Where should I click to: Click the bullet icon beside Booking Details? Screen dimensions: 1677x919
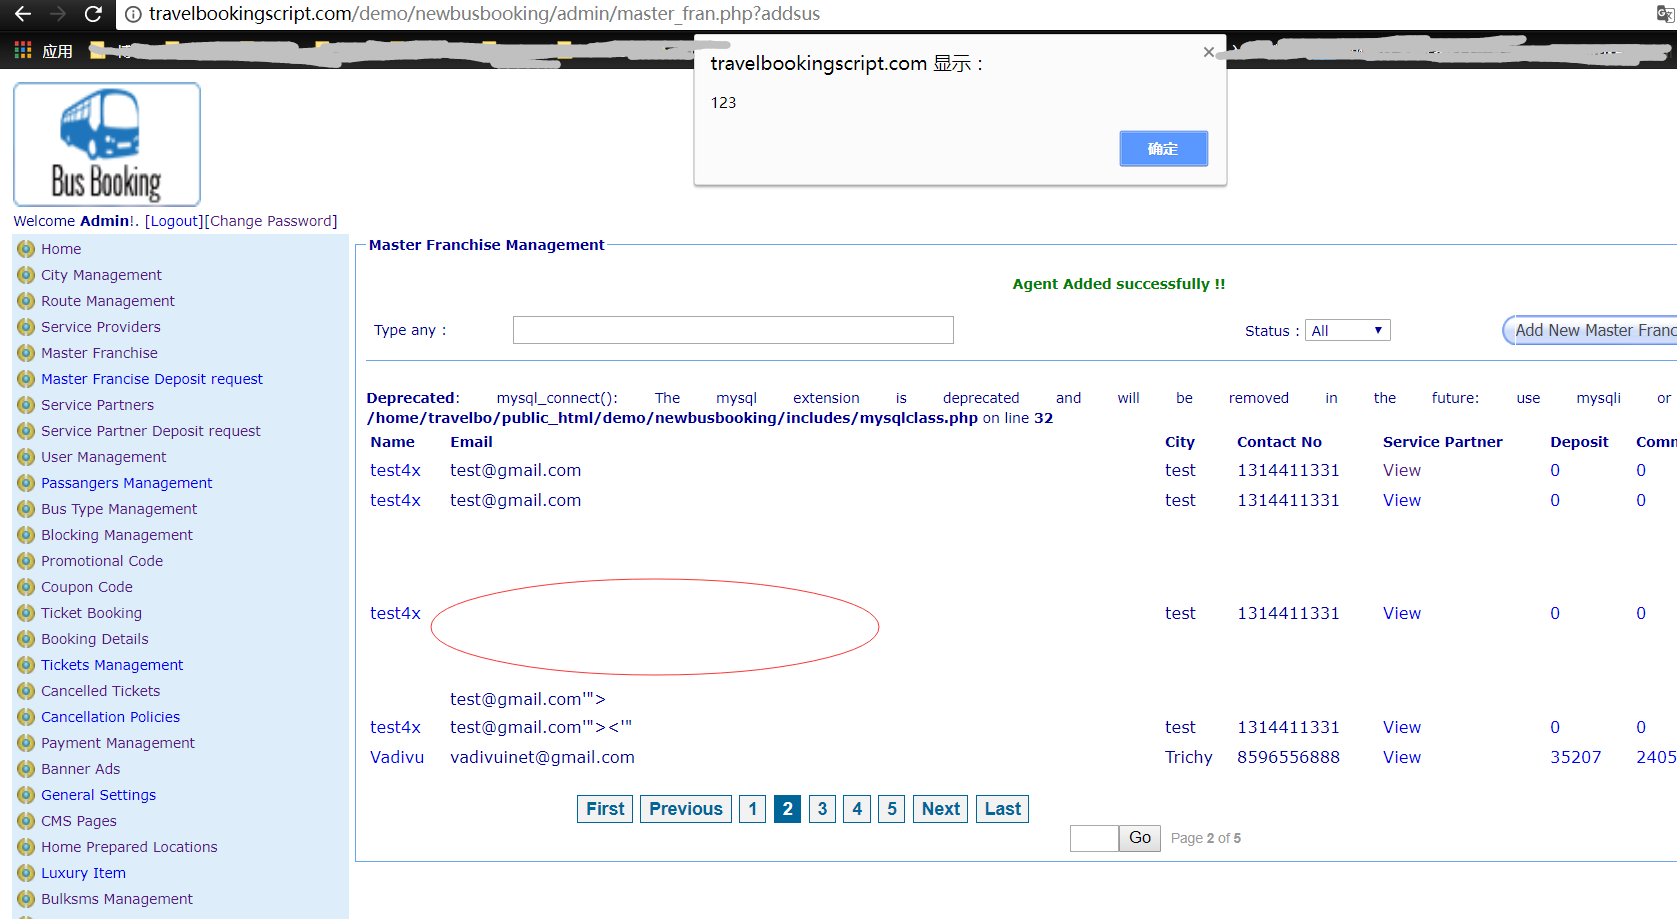pyautogui.click(x=26, y=639)
